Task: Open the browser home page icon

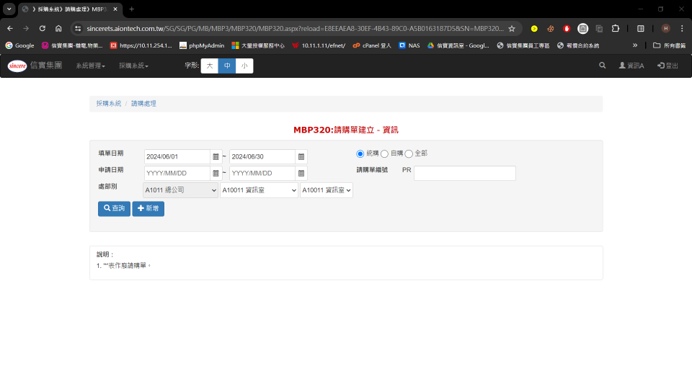Action: point(59,28)
